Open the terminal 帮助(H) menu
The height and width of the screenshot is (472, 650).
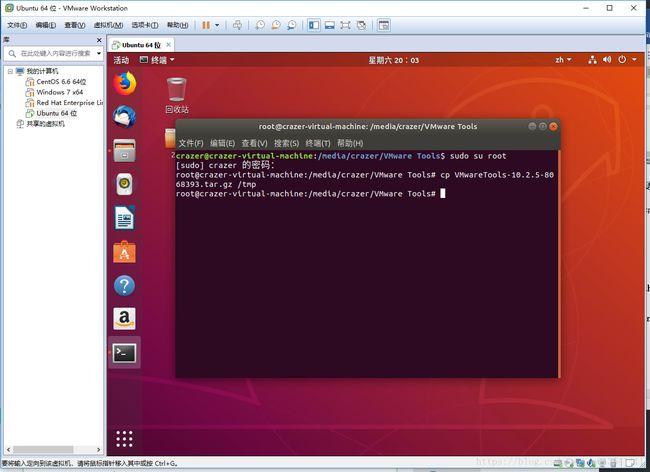(x=350, y=143)
